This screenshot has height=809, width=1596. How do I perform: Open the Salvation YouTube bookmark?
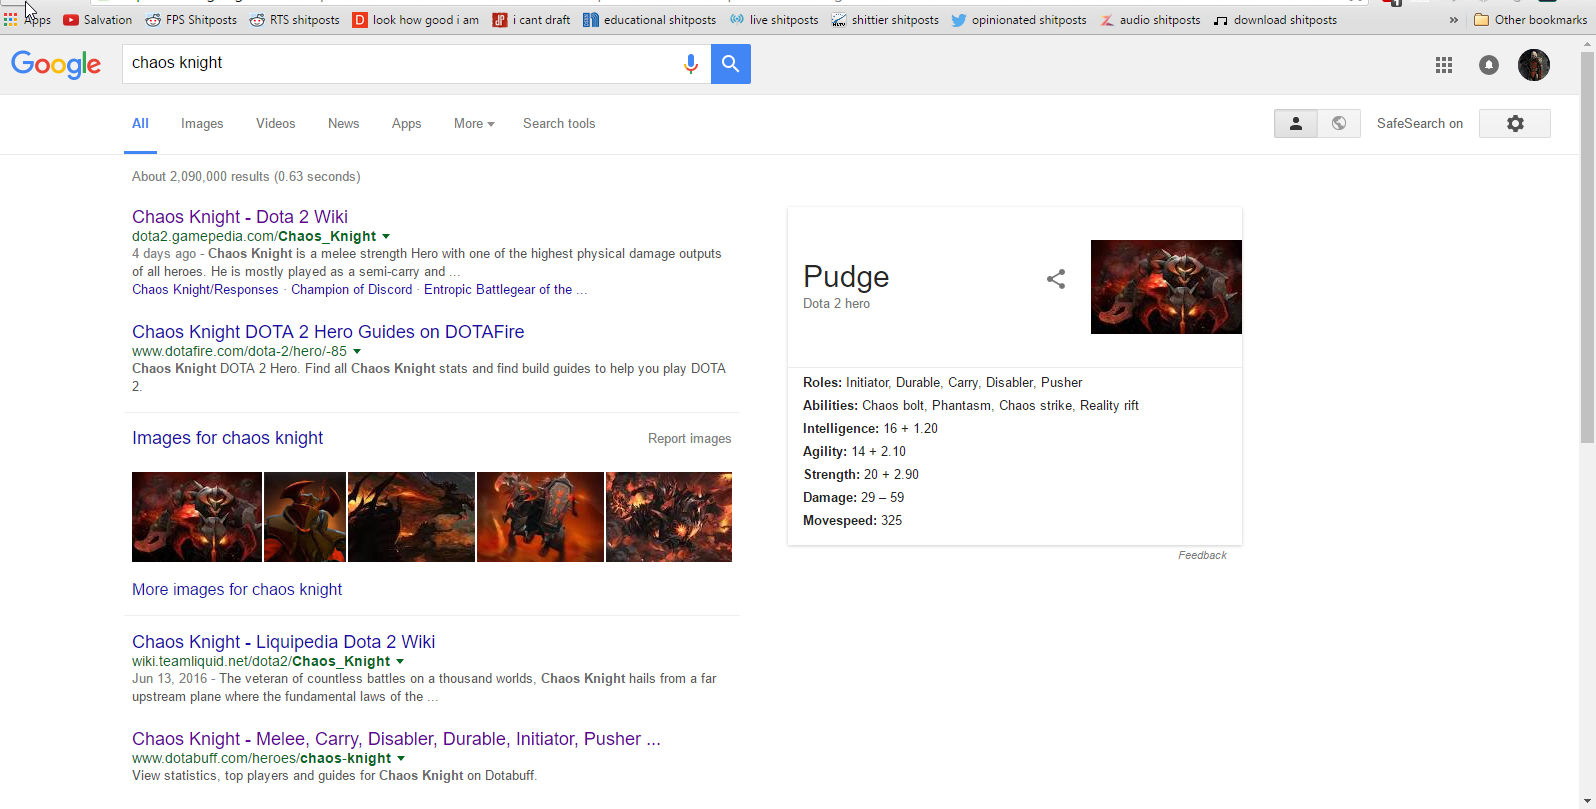pos(98,20)
